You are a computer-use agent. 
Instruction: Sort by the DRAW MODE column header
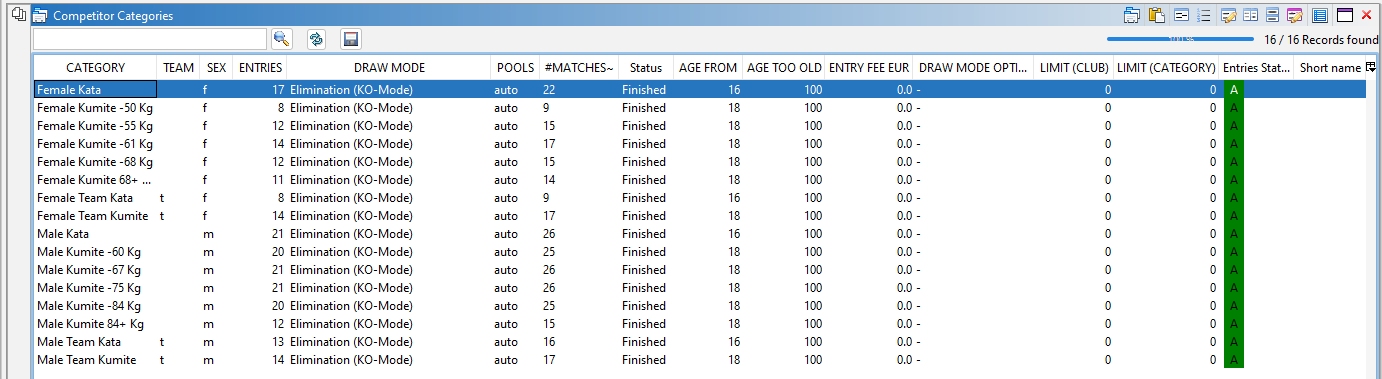tap(389, 68)
